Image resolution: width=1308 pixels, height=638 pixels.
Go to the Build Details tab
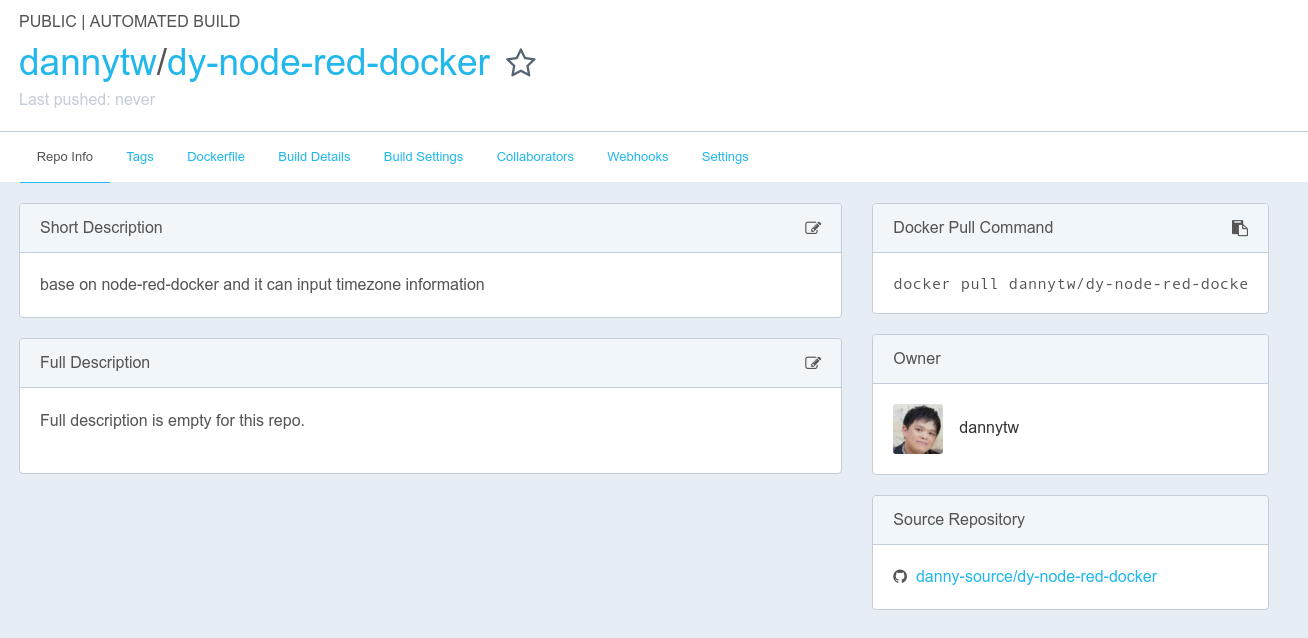point(314,157)
